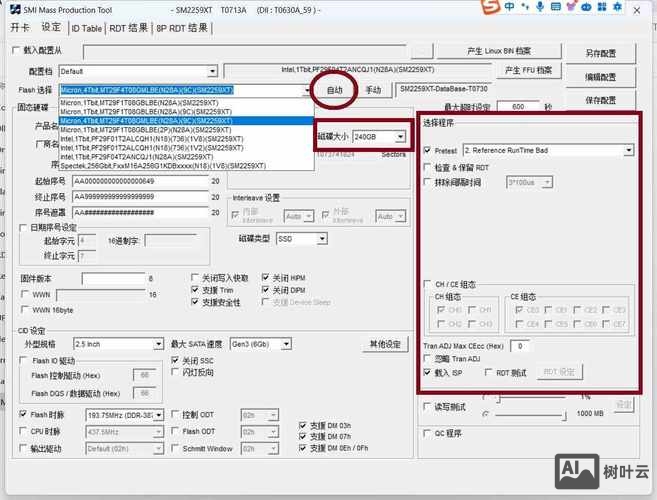The height and width of the screenshot is (500, 657).
Task: Switch to the RDT 结果 tab
Action: 128,28
